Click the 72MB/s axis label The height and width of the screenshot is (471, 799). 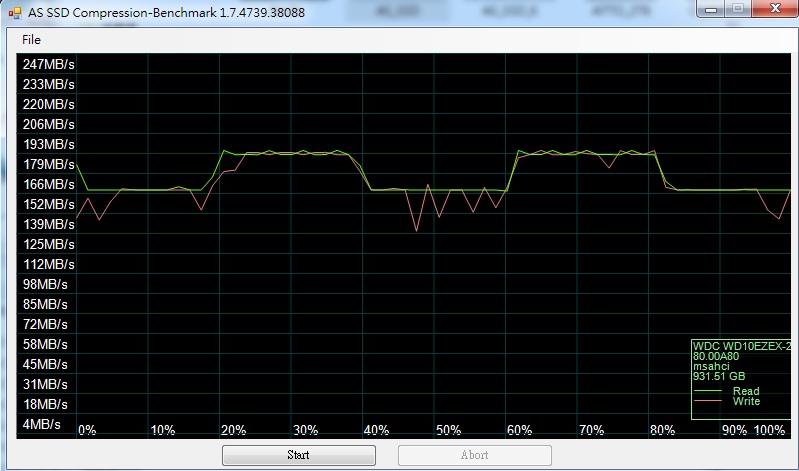coord(45,324)
